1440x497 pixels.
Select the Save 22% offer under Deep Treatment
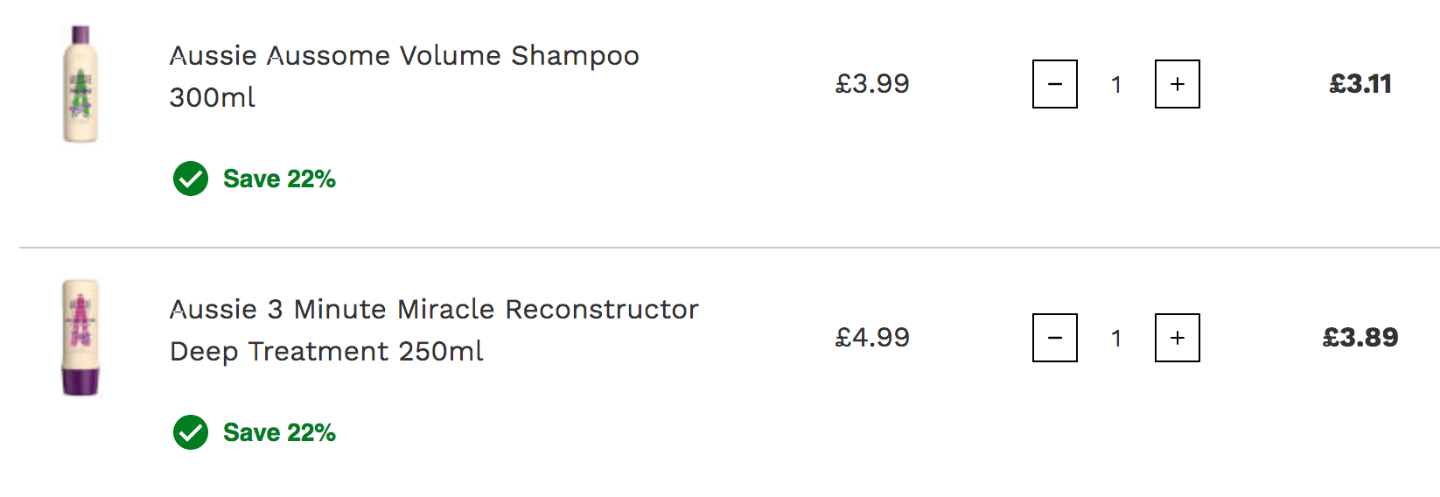pos(279,433)
